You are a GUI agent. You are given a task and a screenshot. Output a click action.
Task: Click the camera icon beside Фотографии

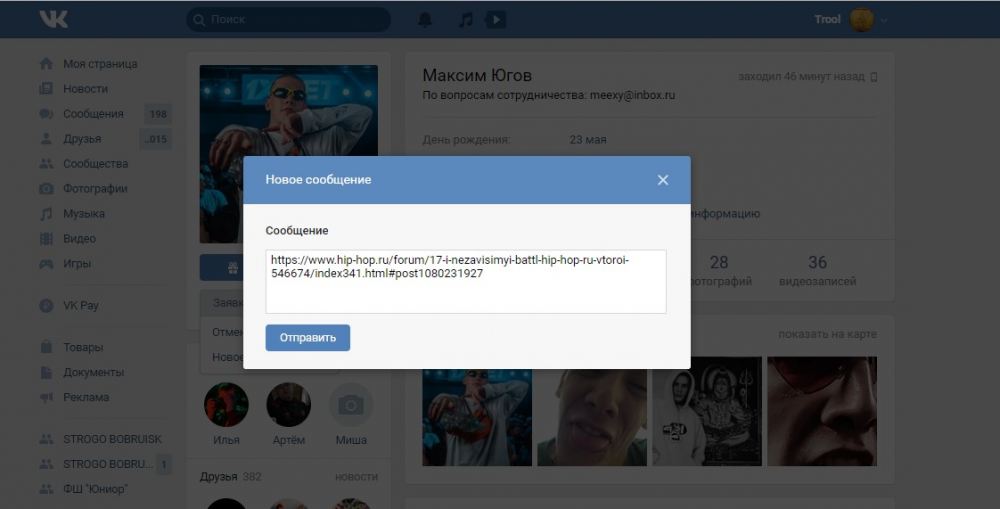coord(46,189)
